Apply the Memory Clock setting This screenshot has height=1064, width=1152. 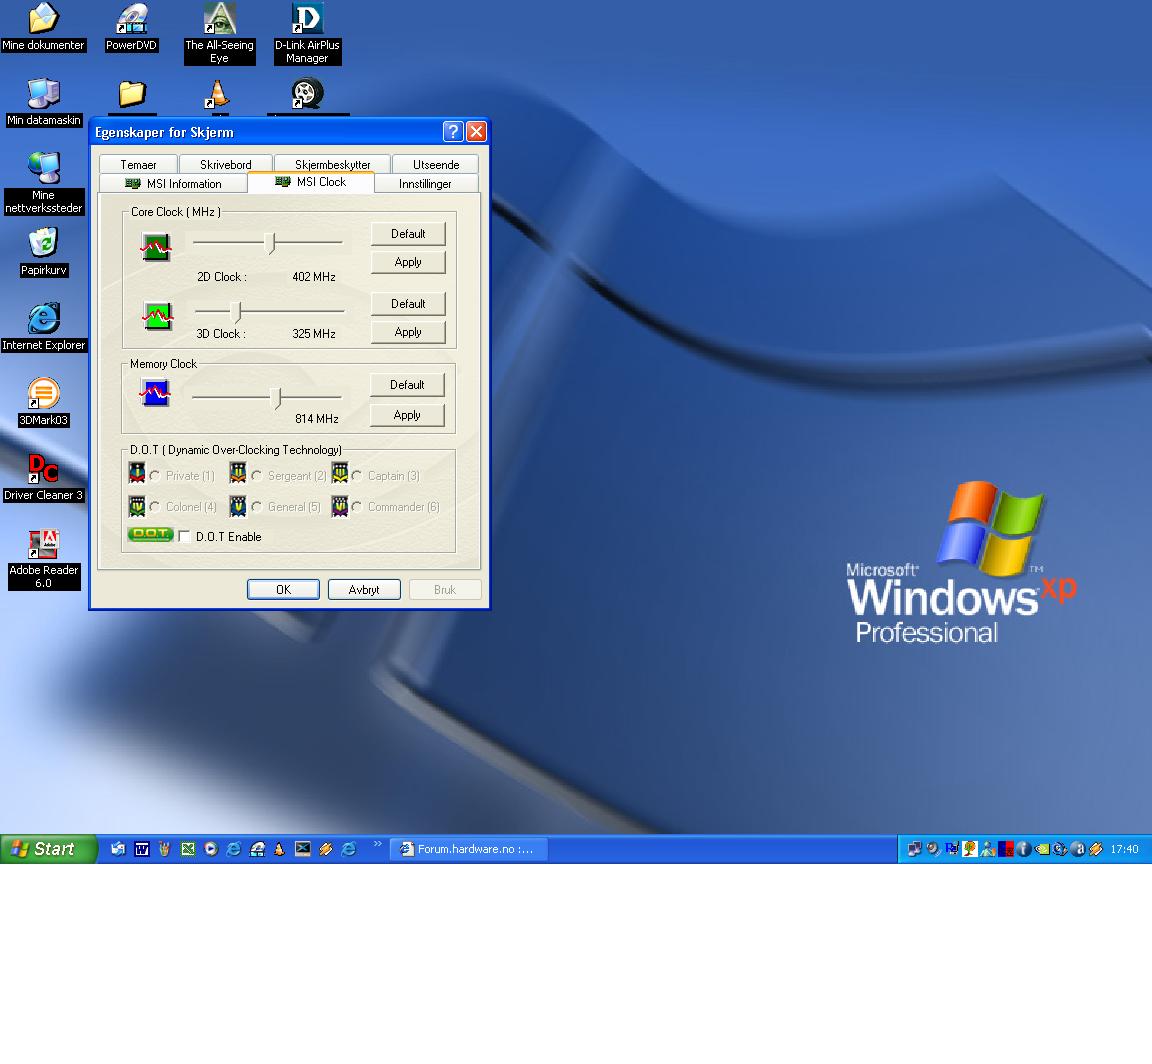click(407, 415)
